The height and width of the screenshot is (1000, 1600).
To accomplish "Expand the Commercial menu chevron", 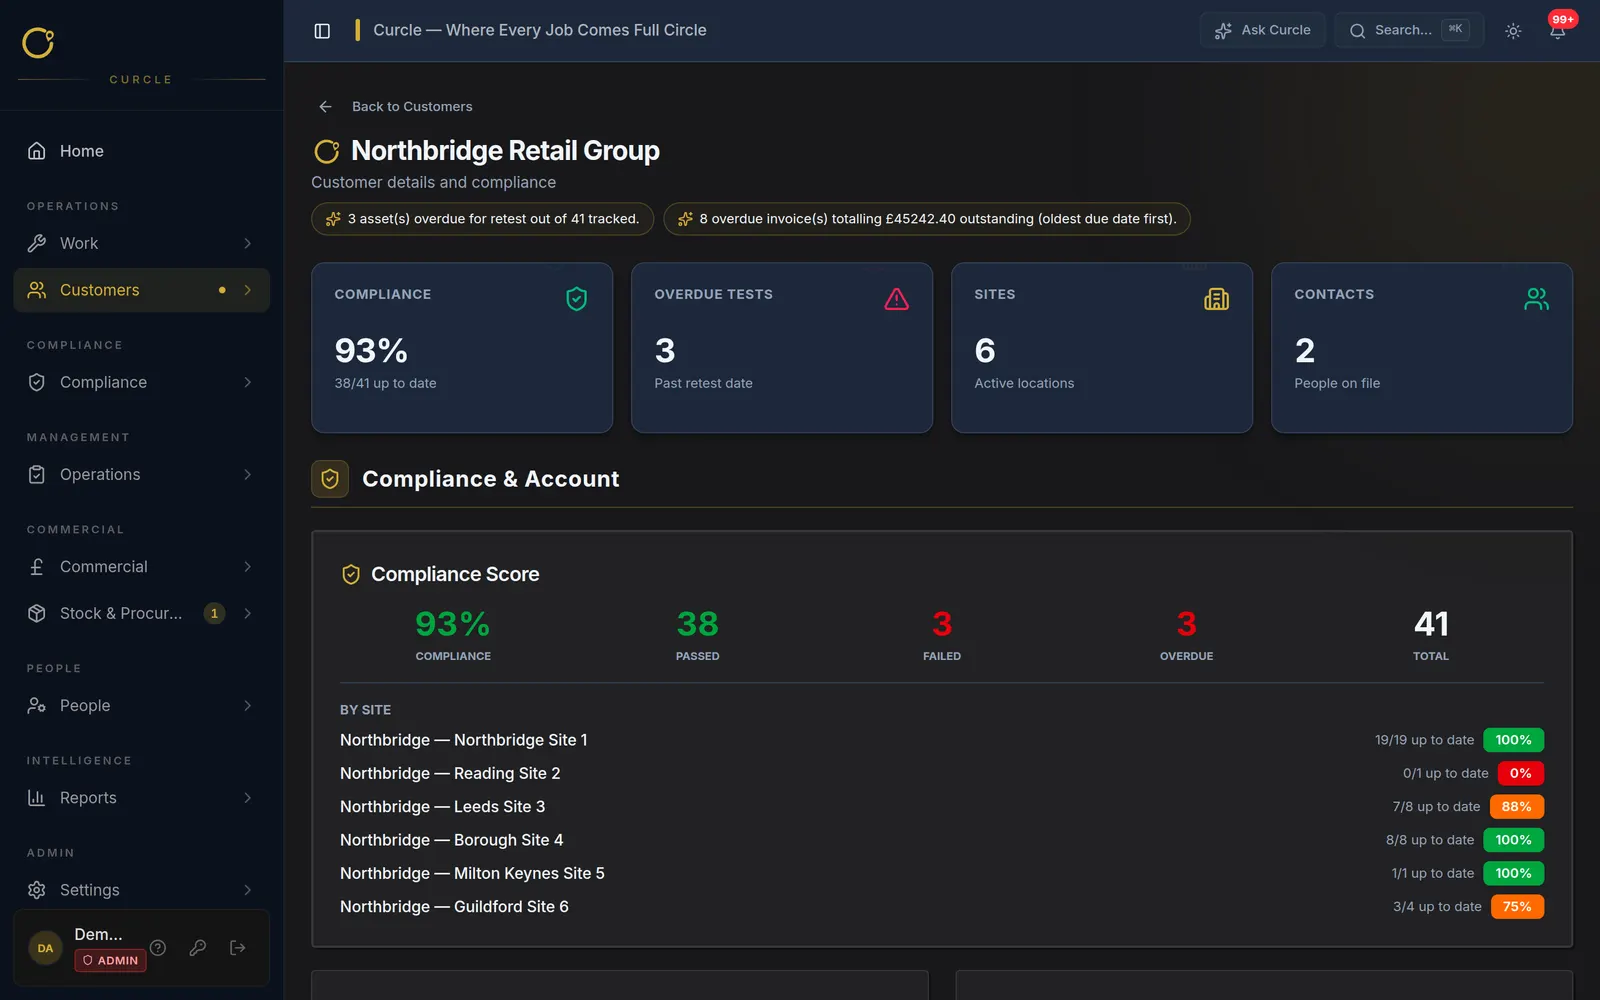I will (x=247, y=566).
